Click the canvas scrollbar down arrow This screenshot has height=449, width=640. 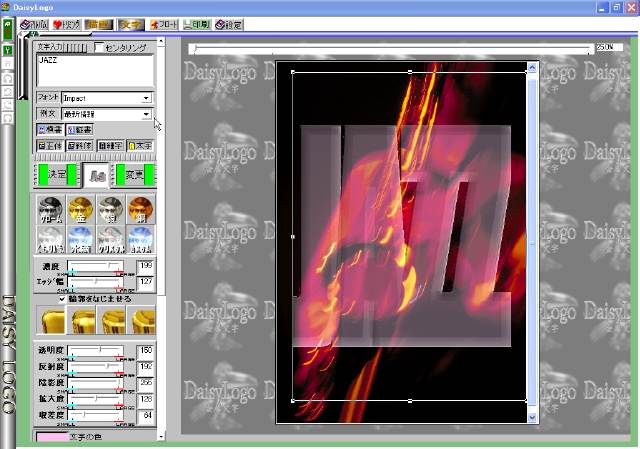click(532, 417)
